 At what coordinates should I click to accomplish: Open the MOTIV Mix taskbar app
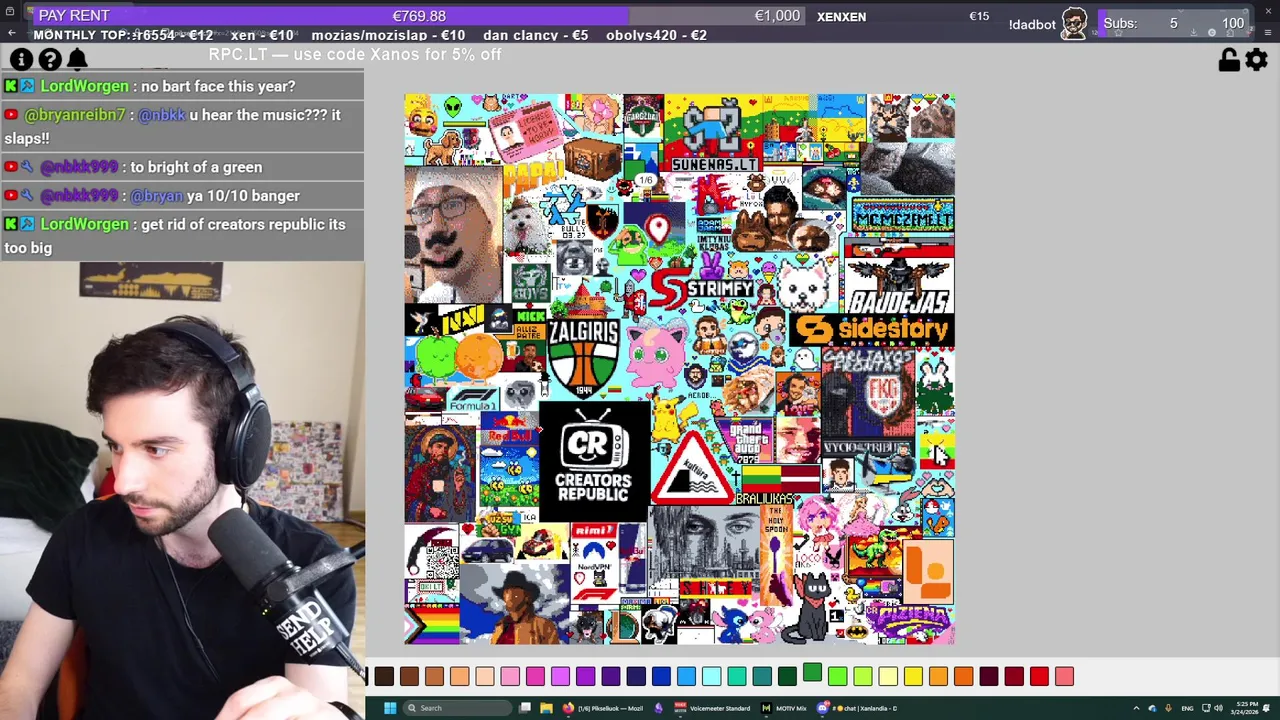pyautogui.click(x=785, y=708)
